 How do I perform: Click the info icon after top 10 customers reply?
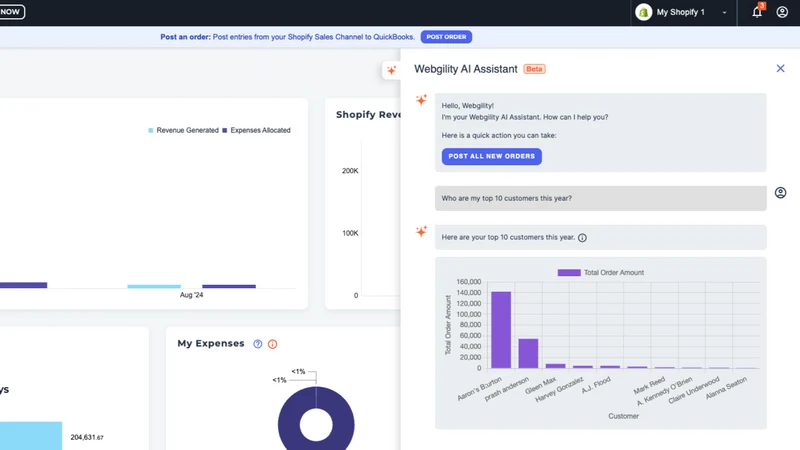coord(582,238)
